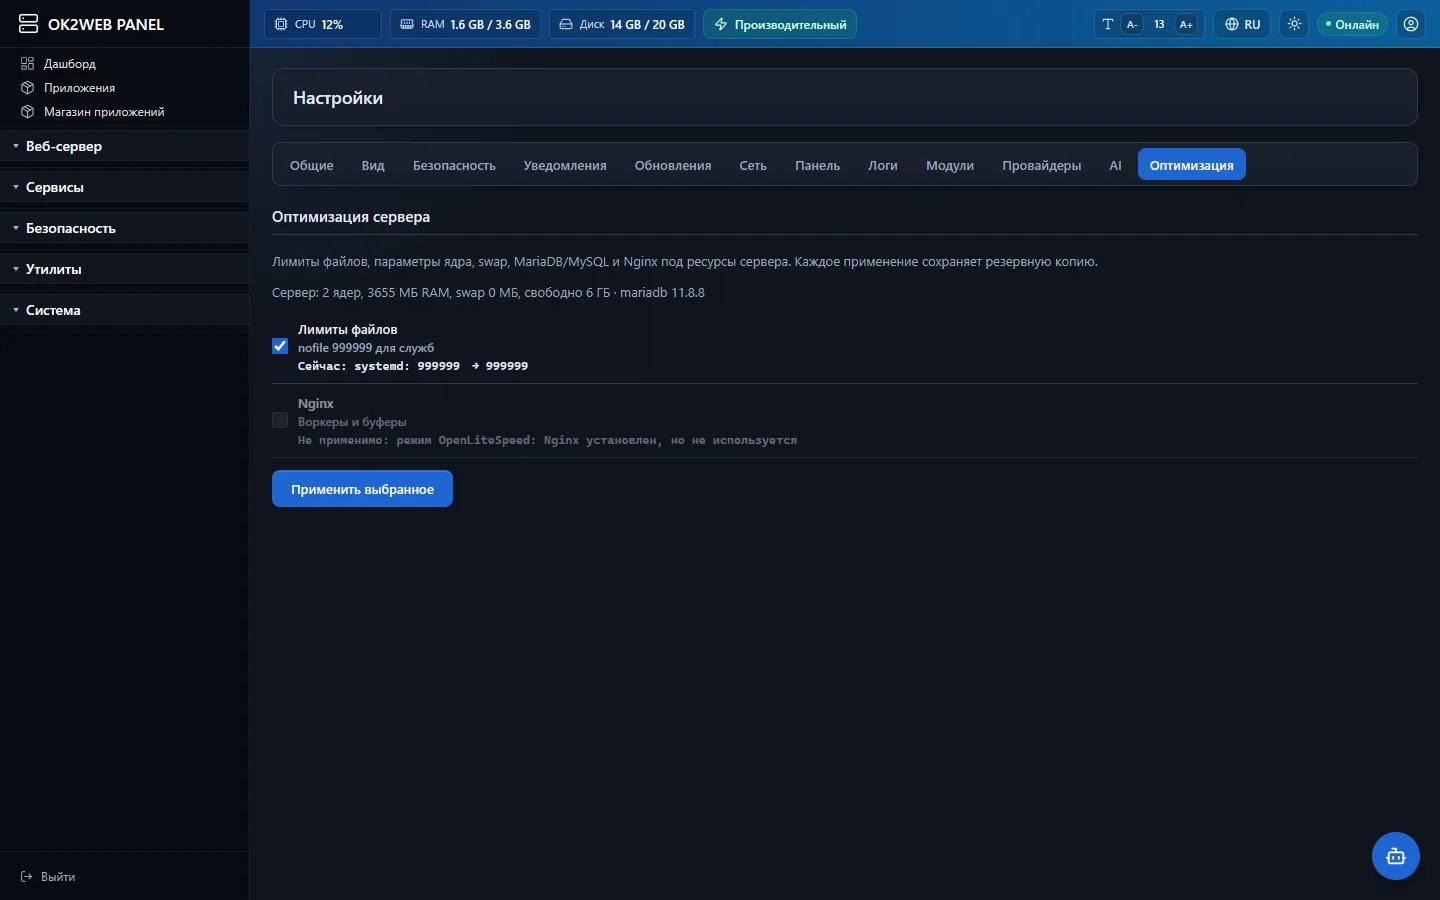Expand the Утилиты sidebar section
The width and height of the screenshot is (1440, 900).
pos(124,269)
